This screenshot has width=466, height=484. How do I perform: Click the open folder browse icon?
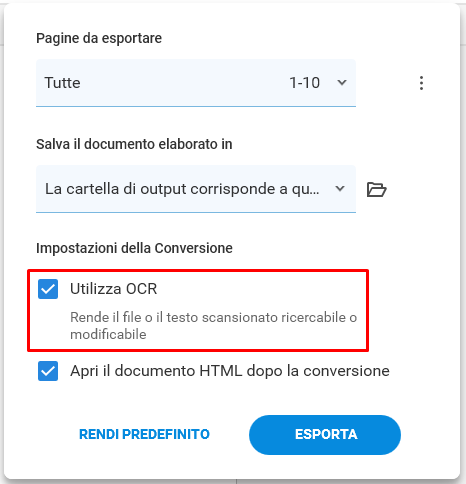376,190
